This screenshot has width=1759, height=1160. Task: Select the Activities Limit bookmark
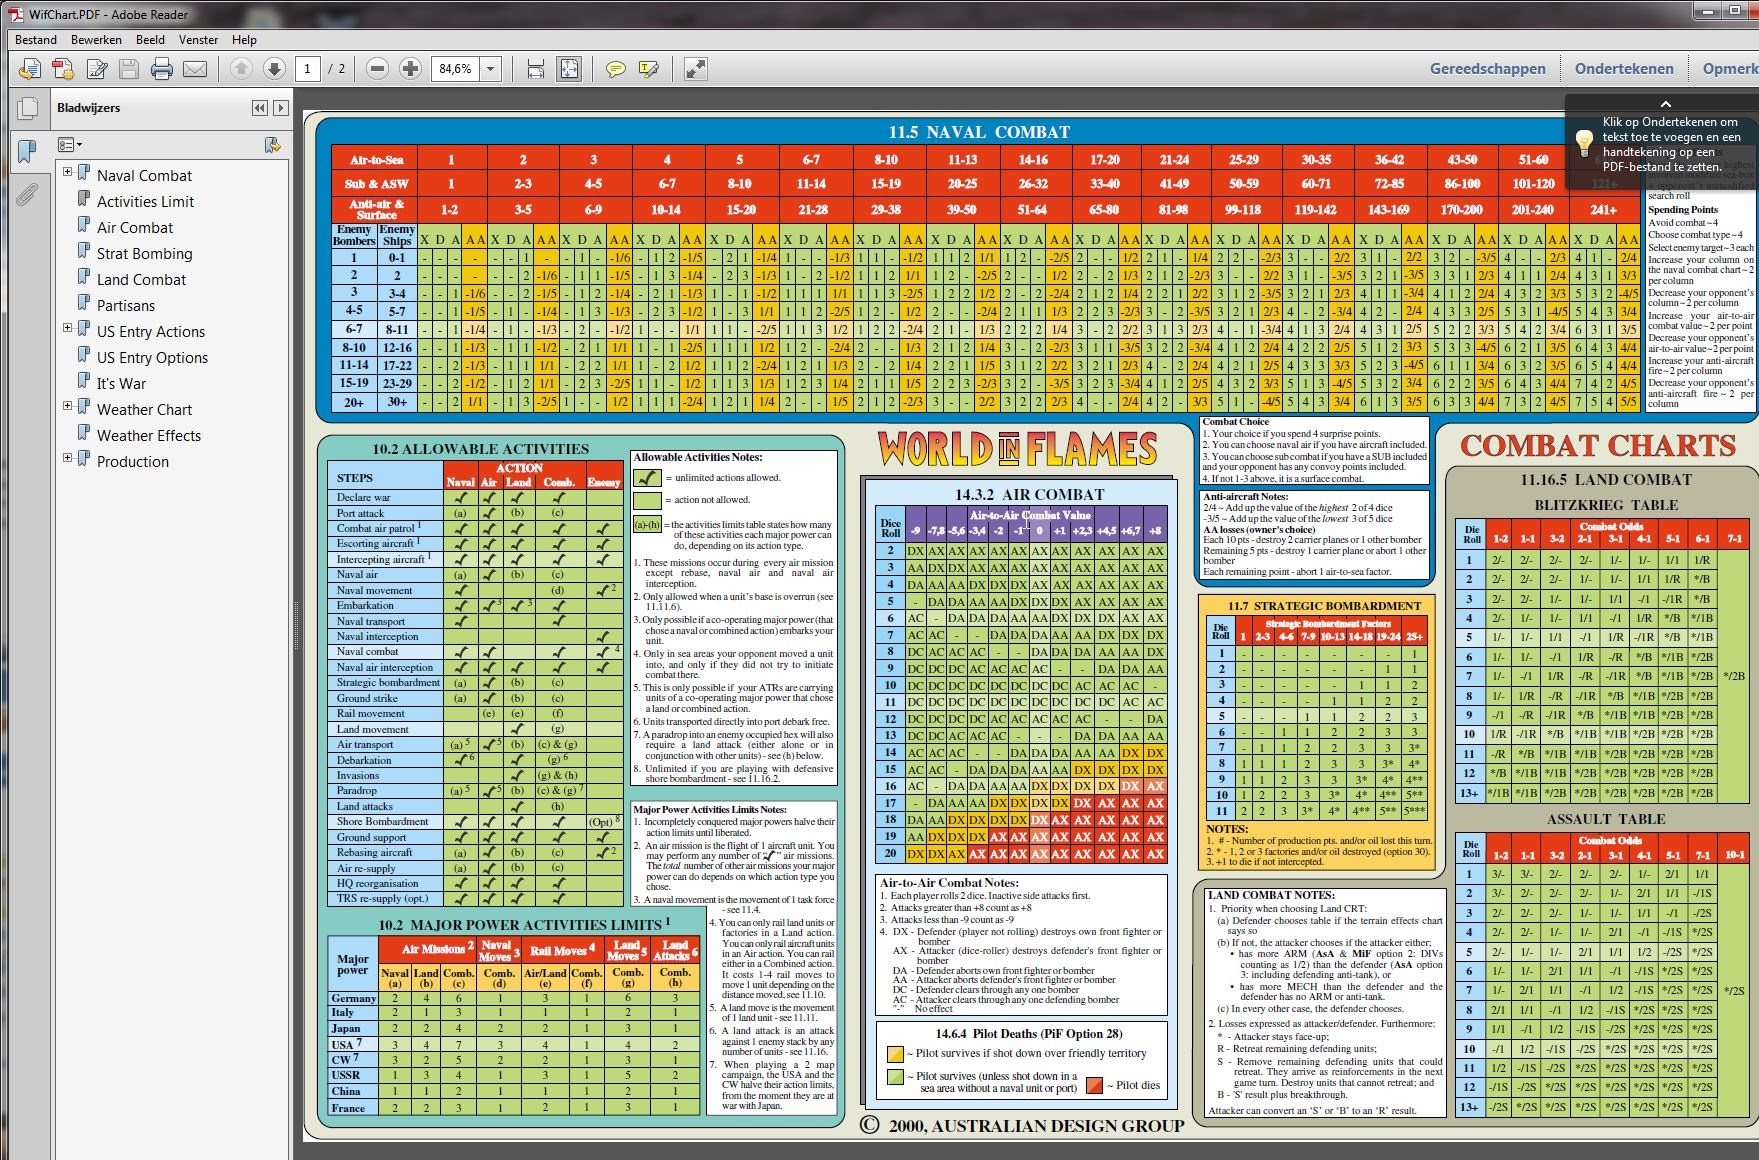[x=145, y=201]
